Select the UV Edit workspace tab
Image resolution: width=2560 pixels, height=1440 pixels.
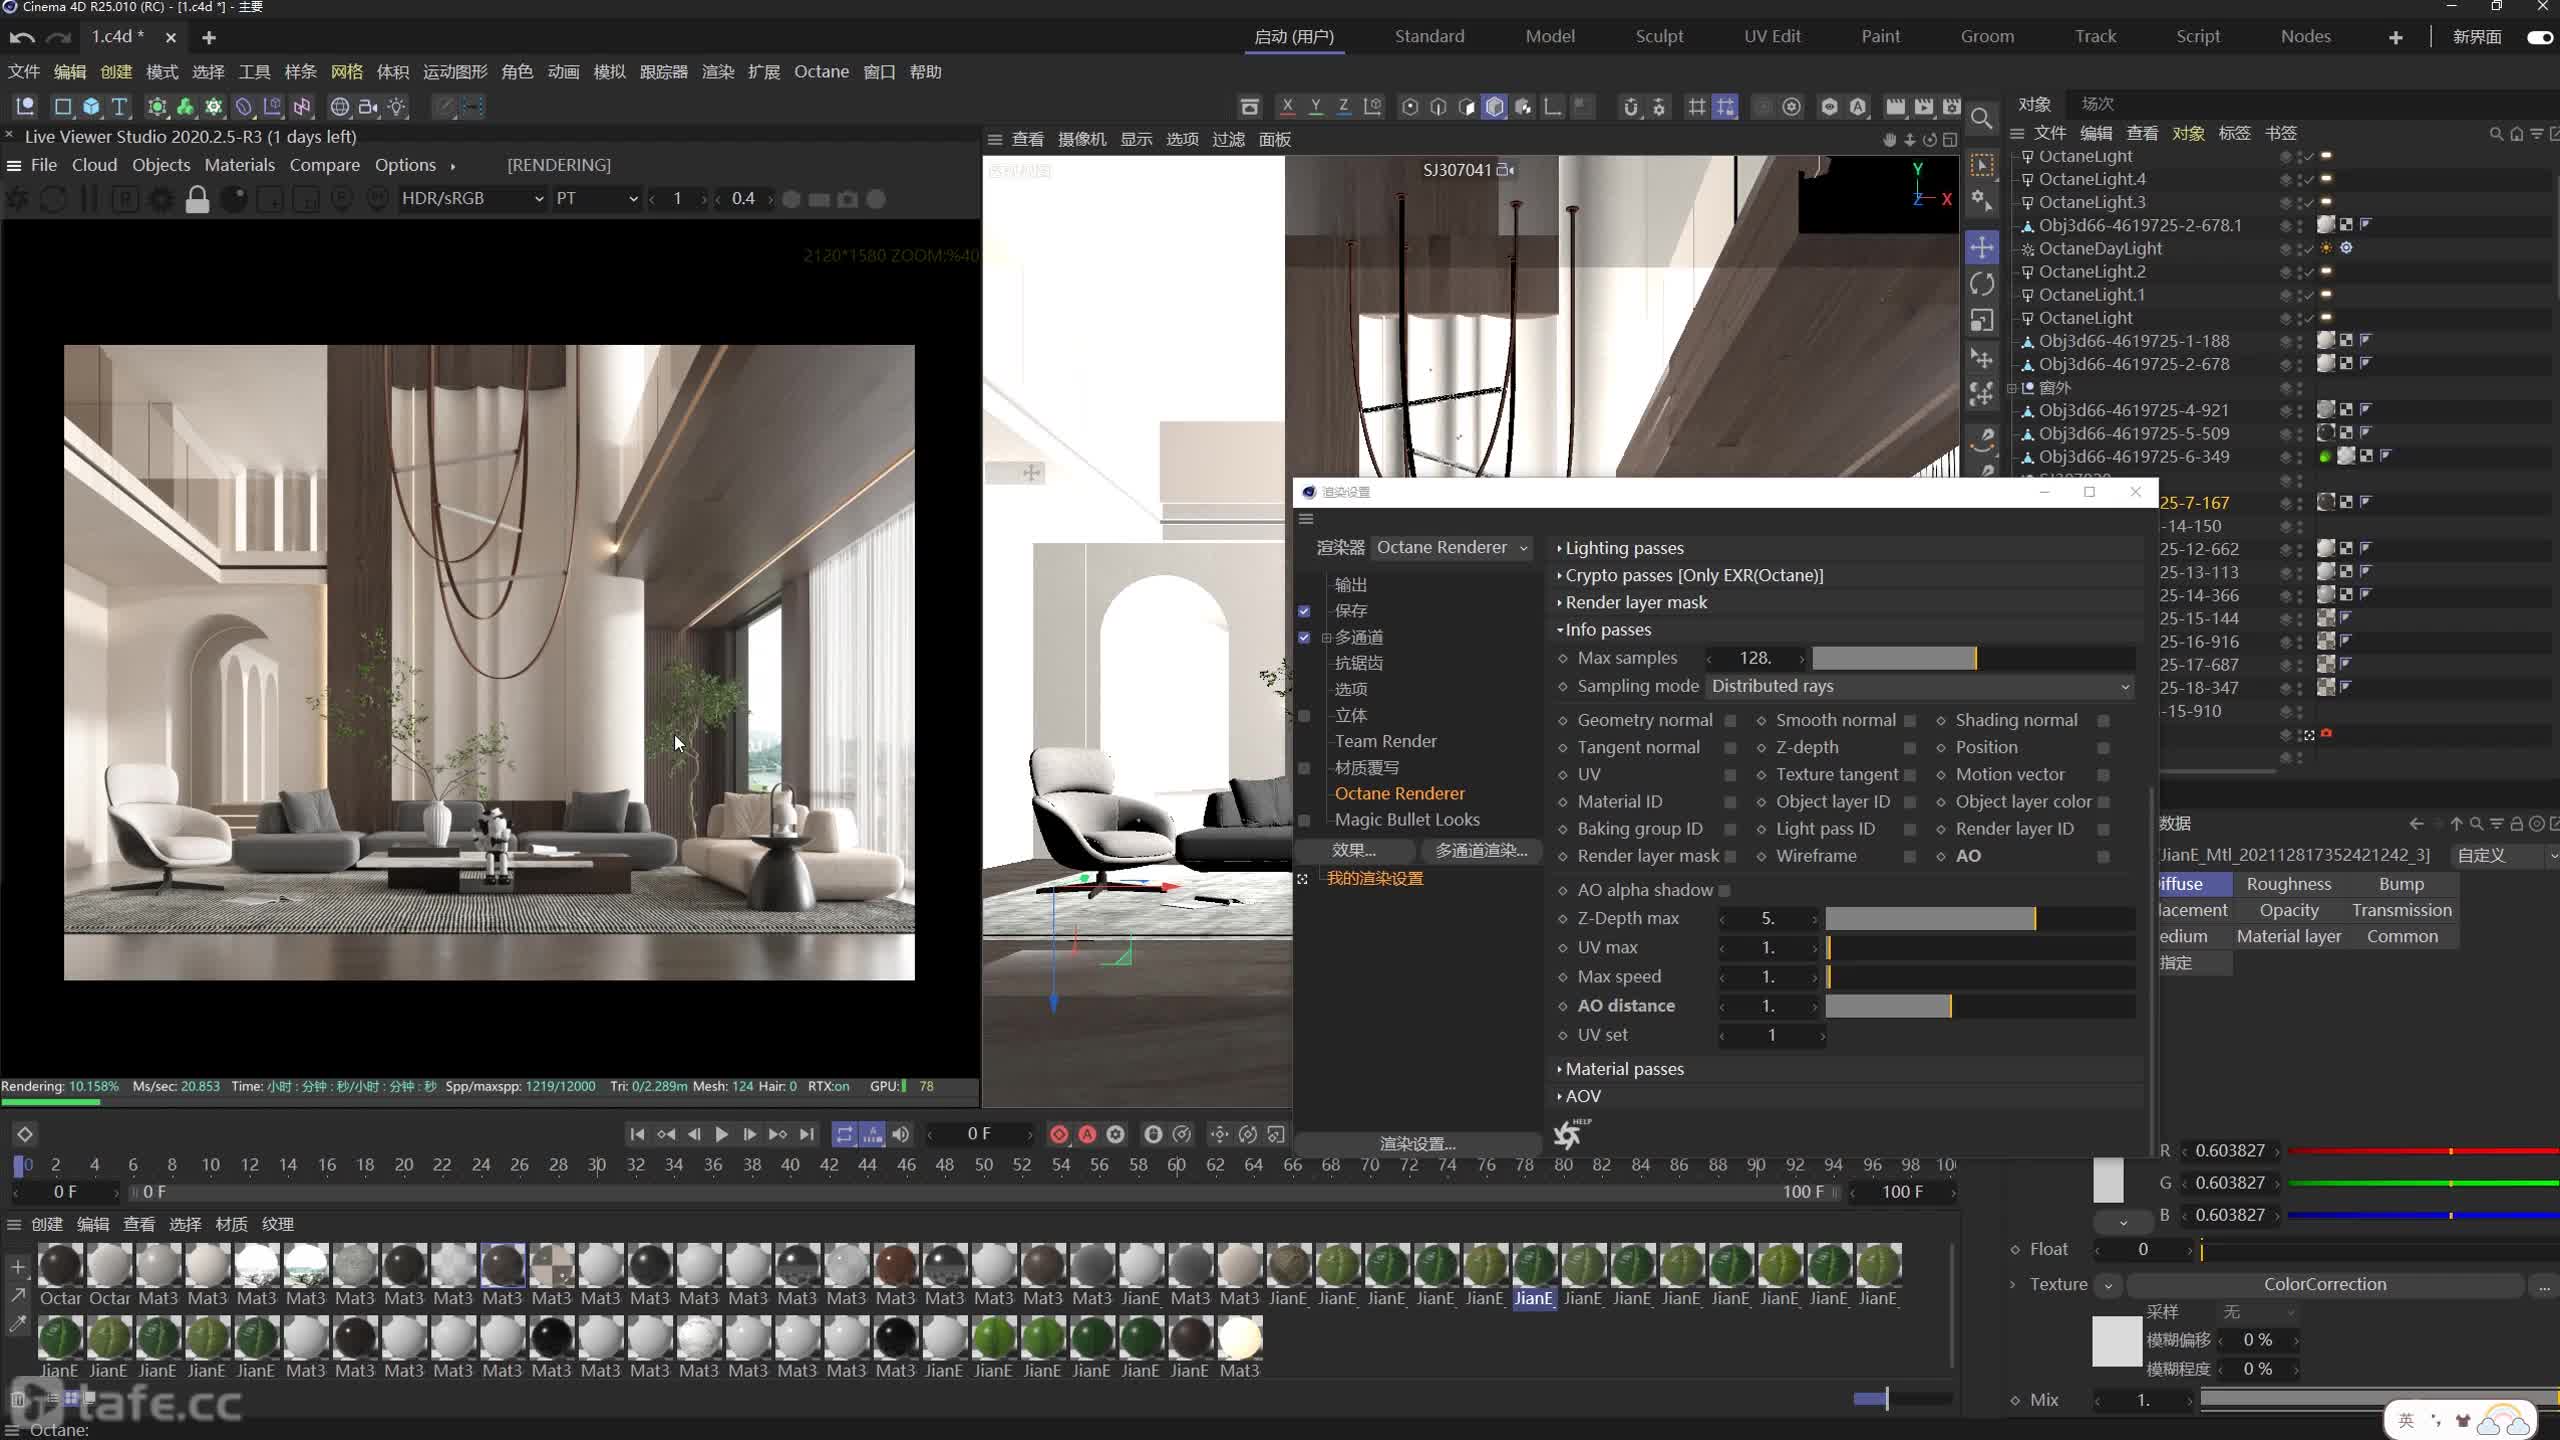click(1772, 35)
